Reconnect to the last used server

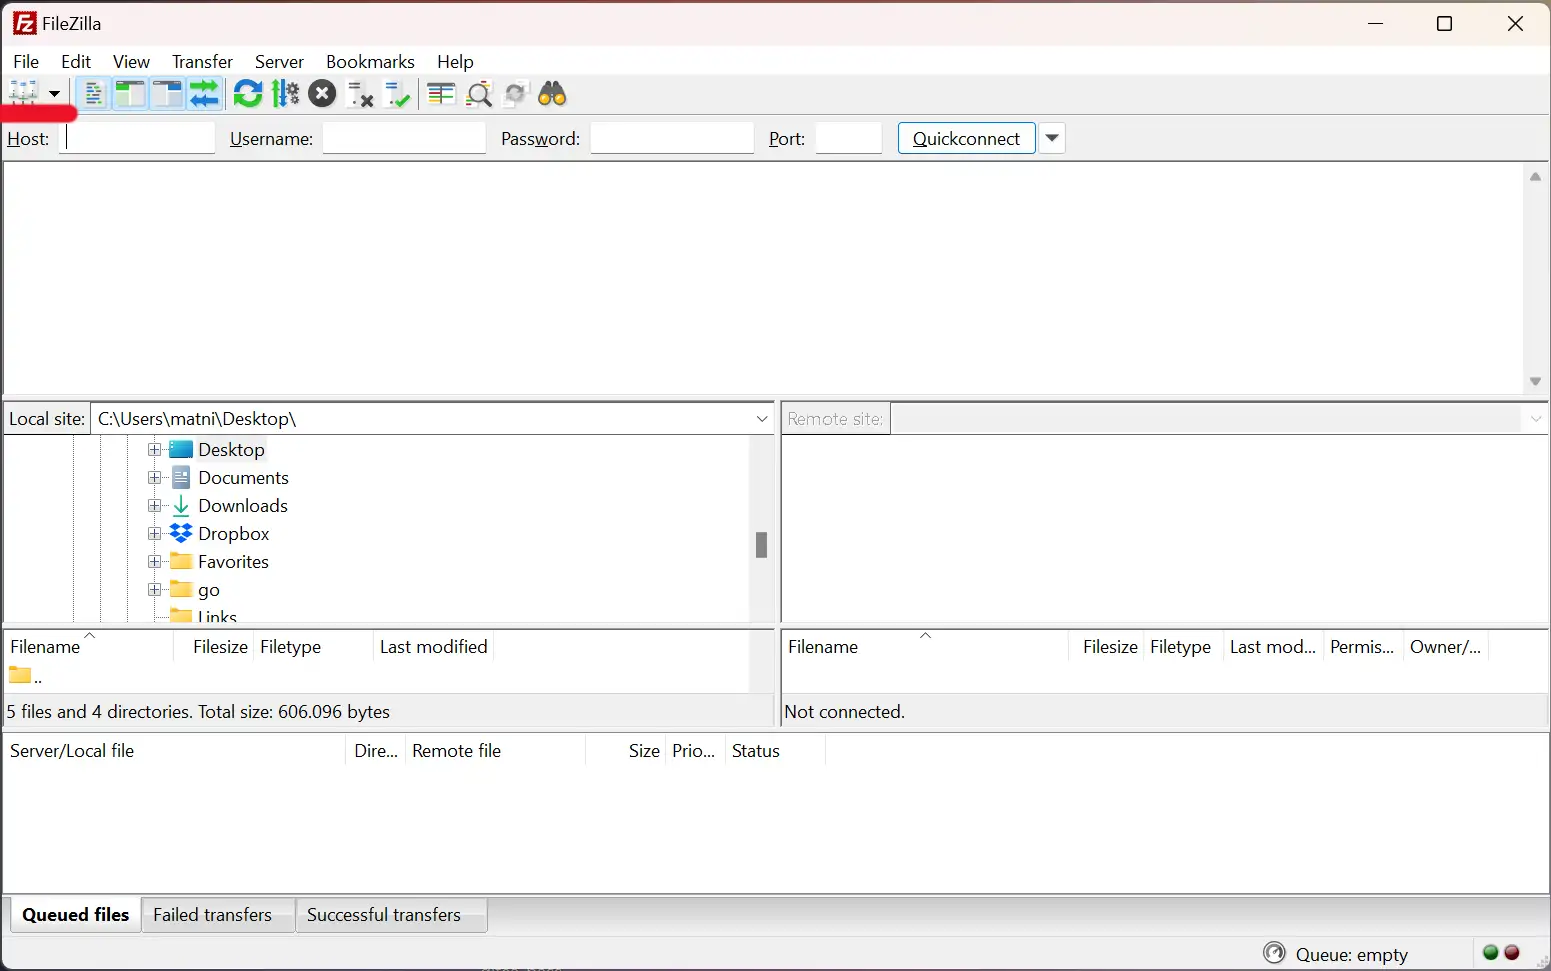coord(397,93)
